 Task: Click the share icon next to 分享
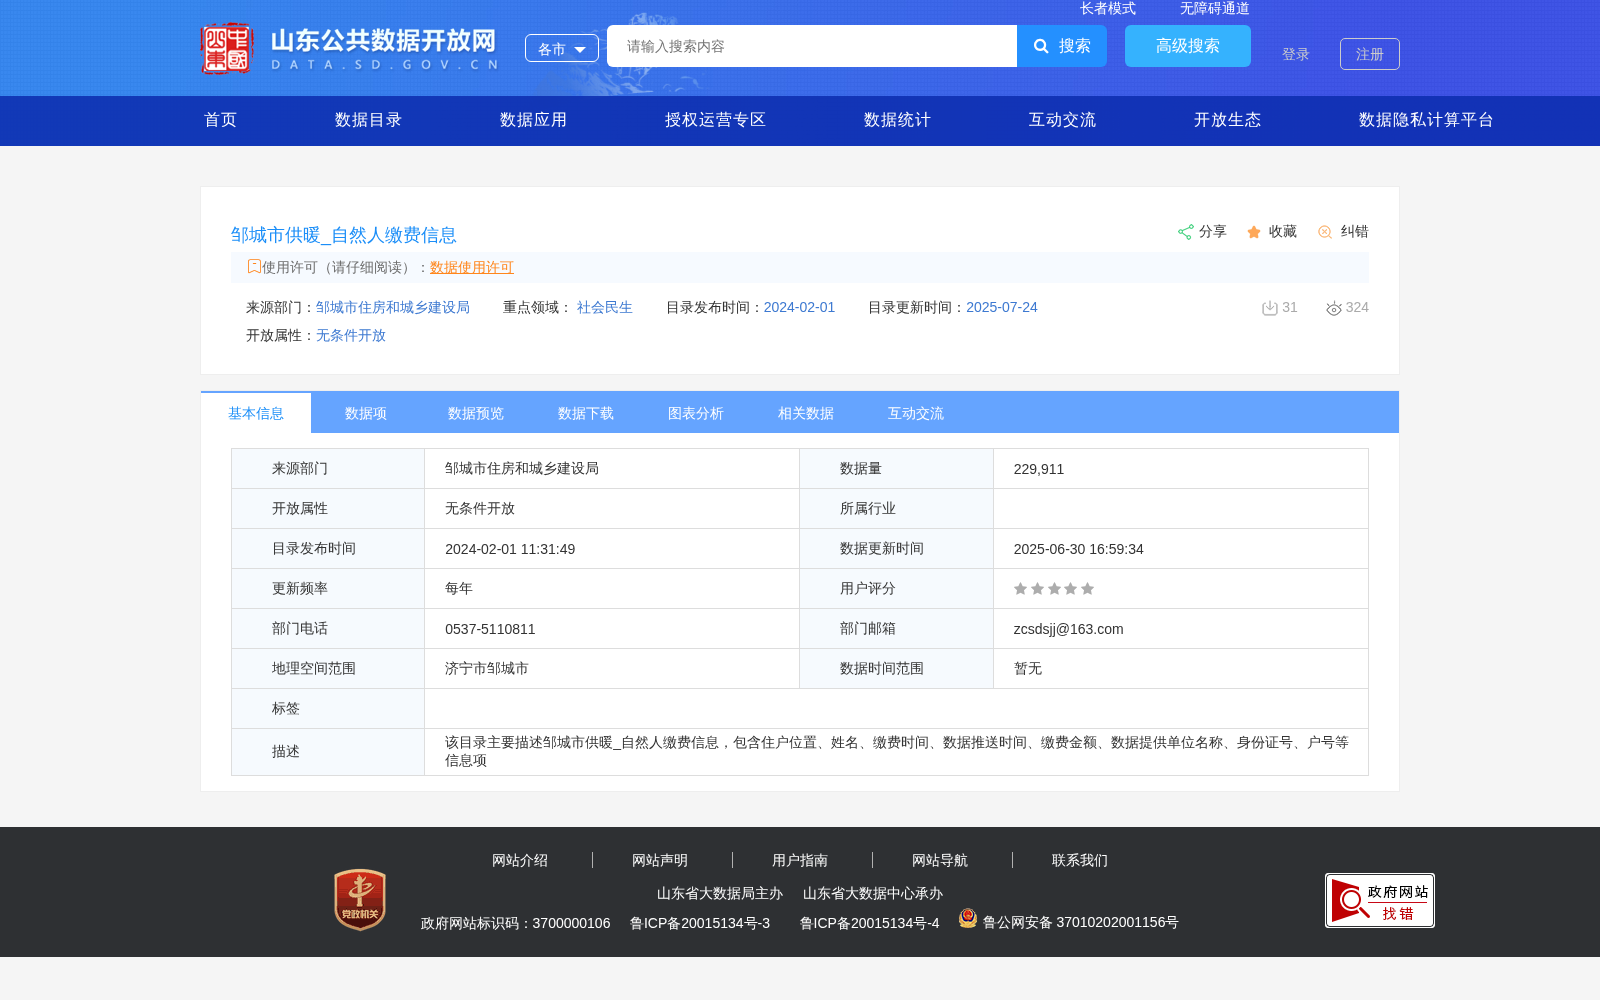pyautogui.click(x=1185, y=232)
